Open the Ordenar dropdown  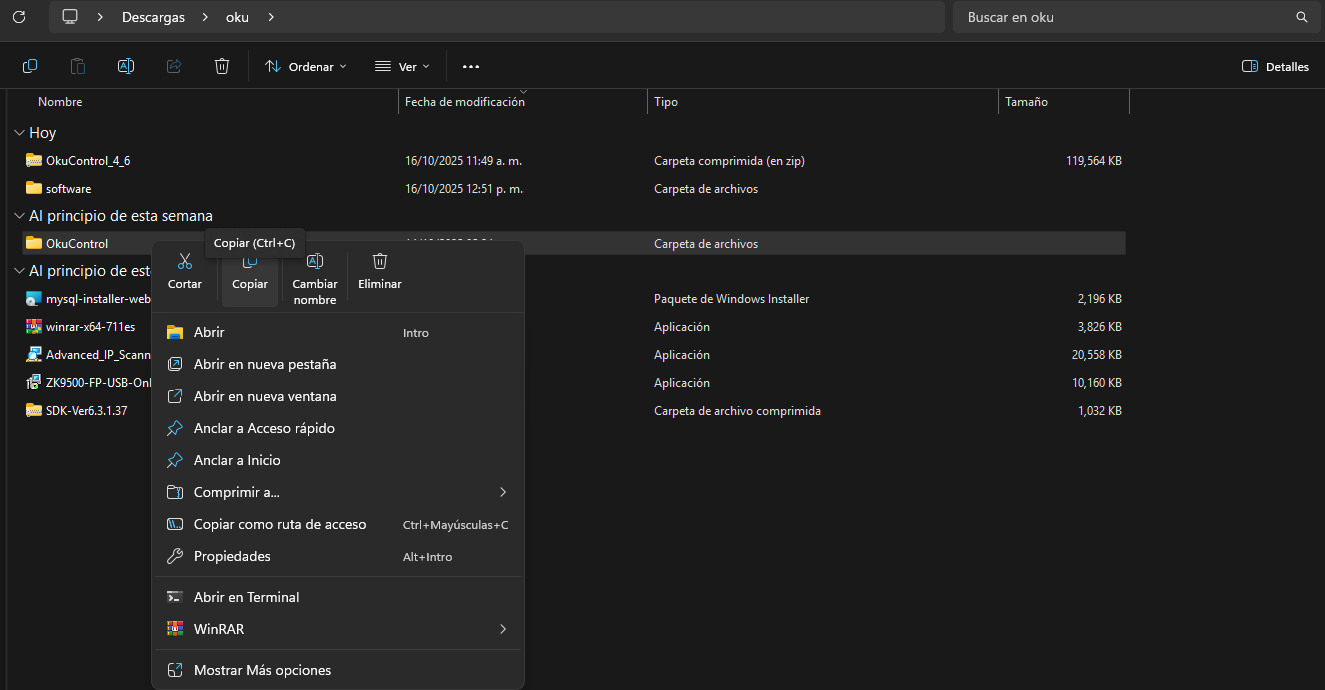tap(306, 66)
